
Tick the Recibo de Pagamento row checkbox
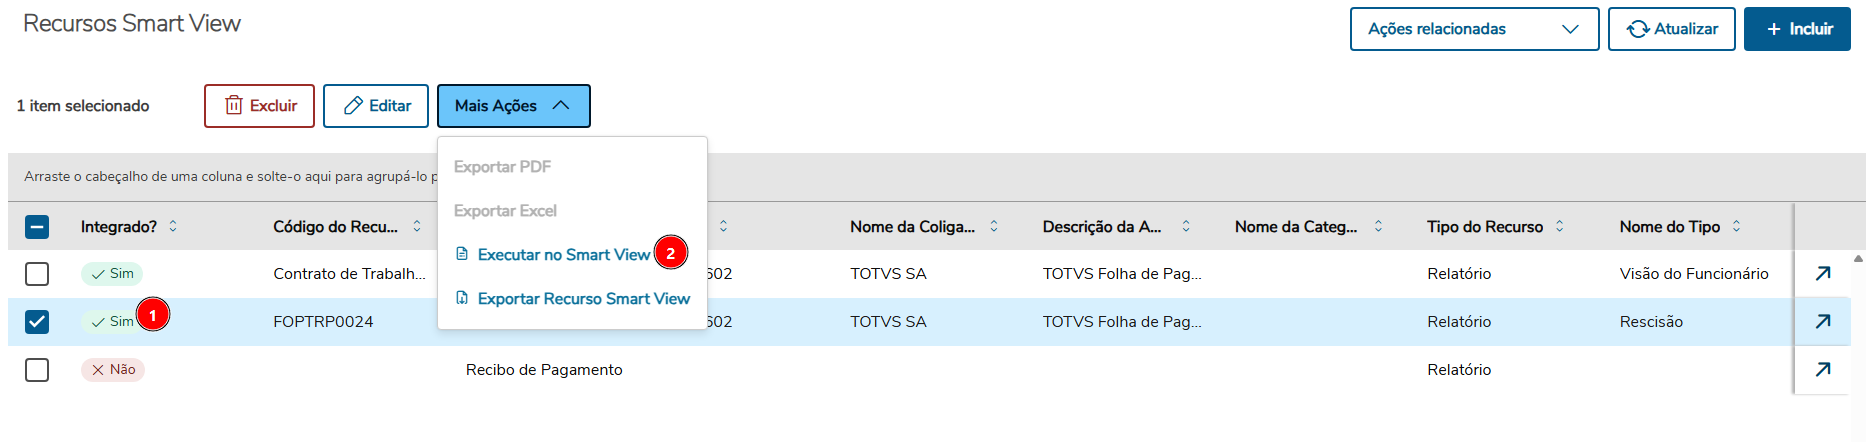[37, 370]
